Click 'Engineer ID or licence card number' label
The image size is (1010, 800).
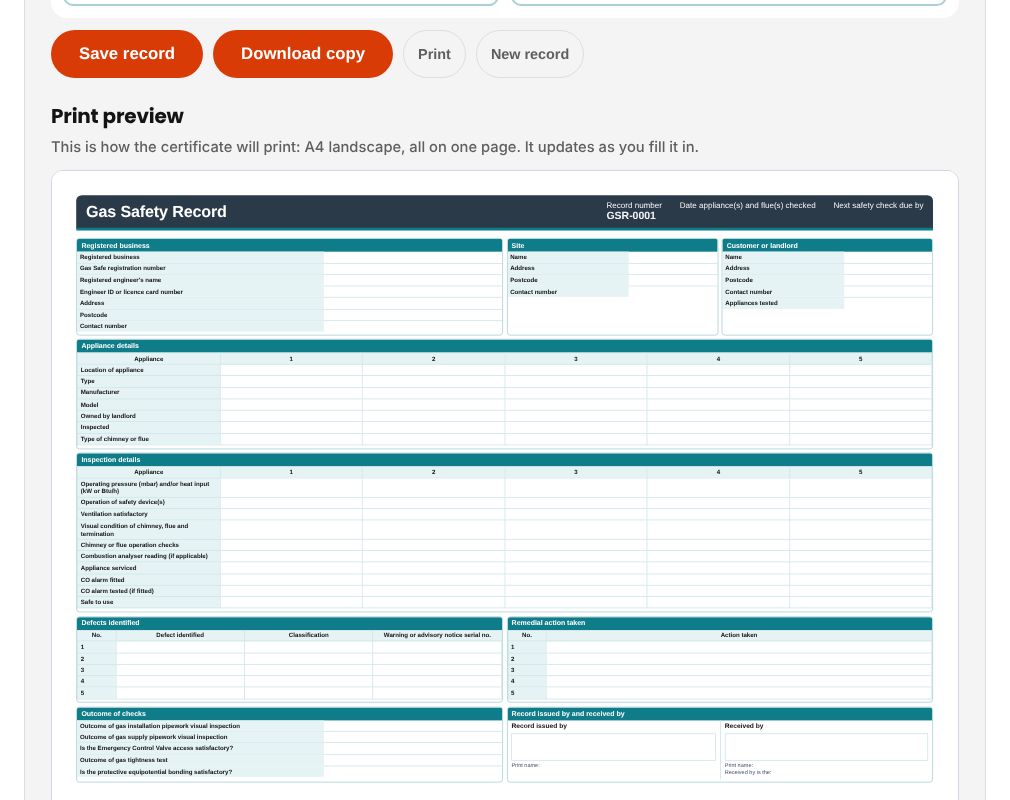click(131, 292)
